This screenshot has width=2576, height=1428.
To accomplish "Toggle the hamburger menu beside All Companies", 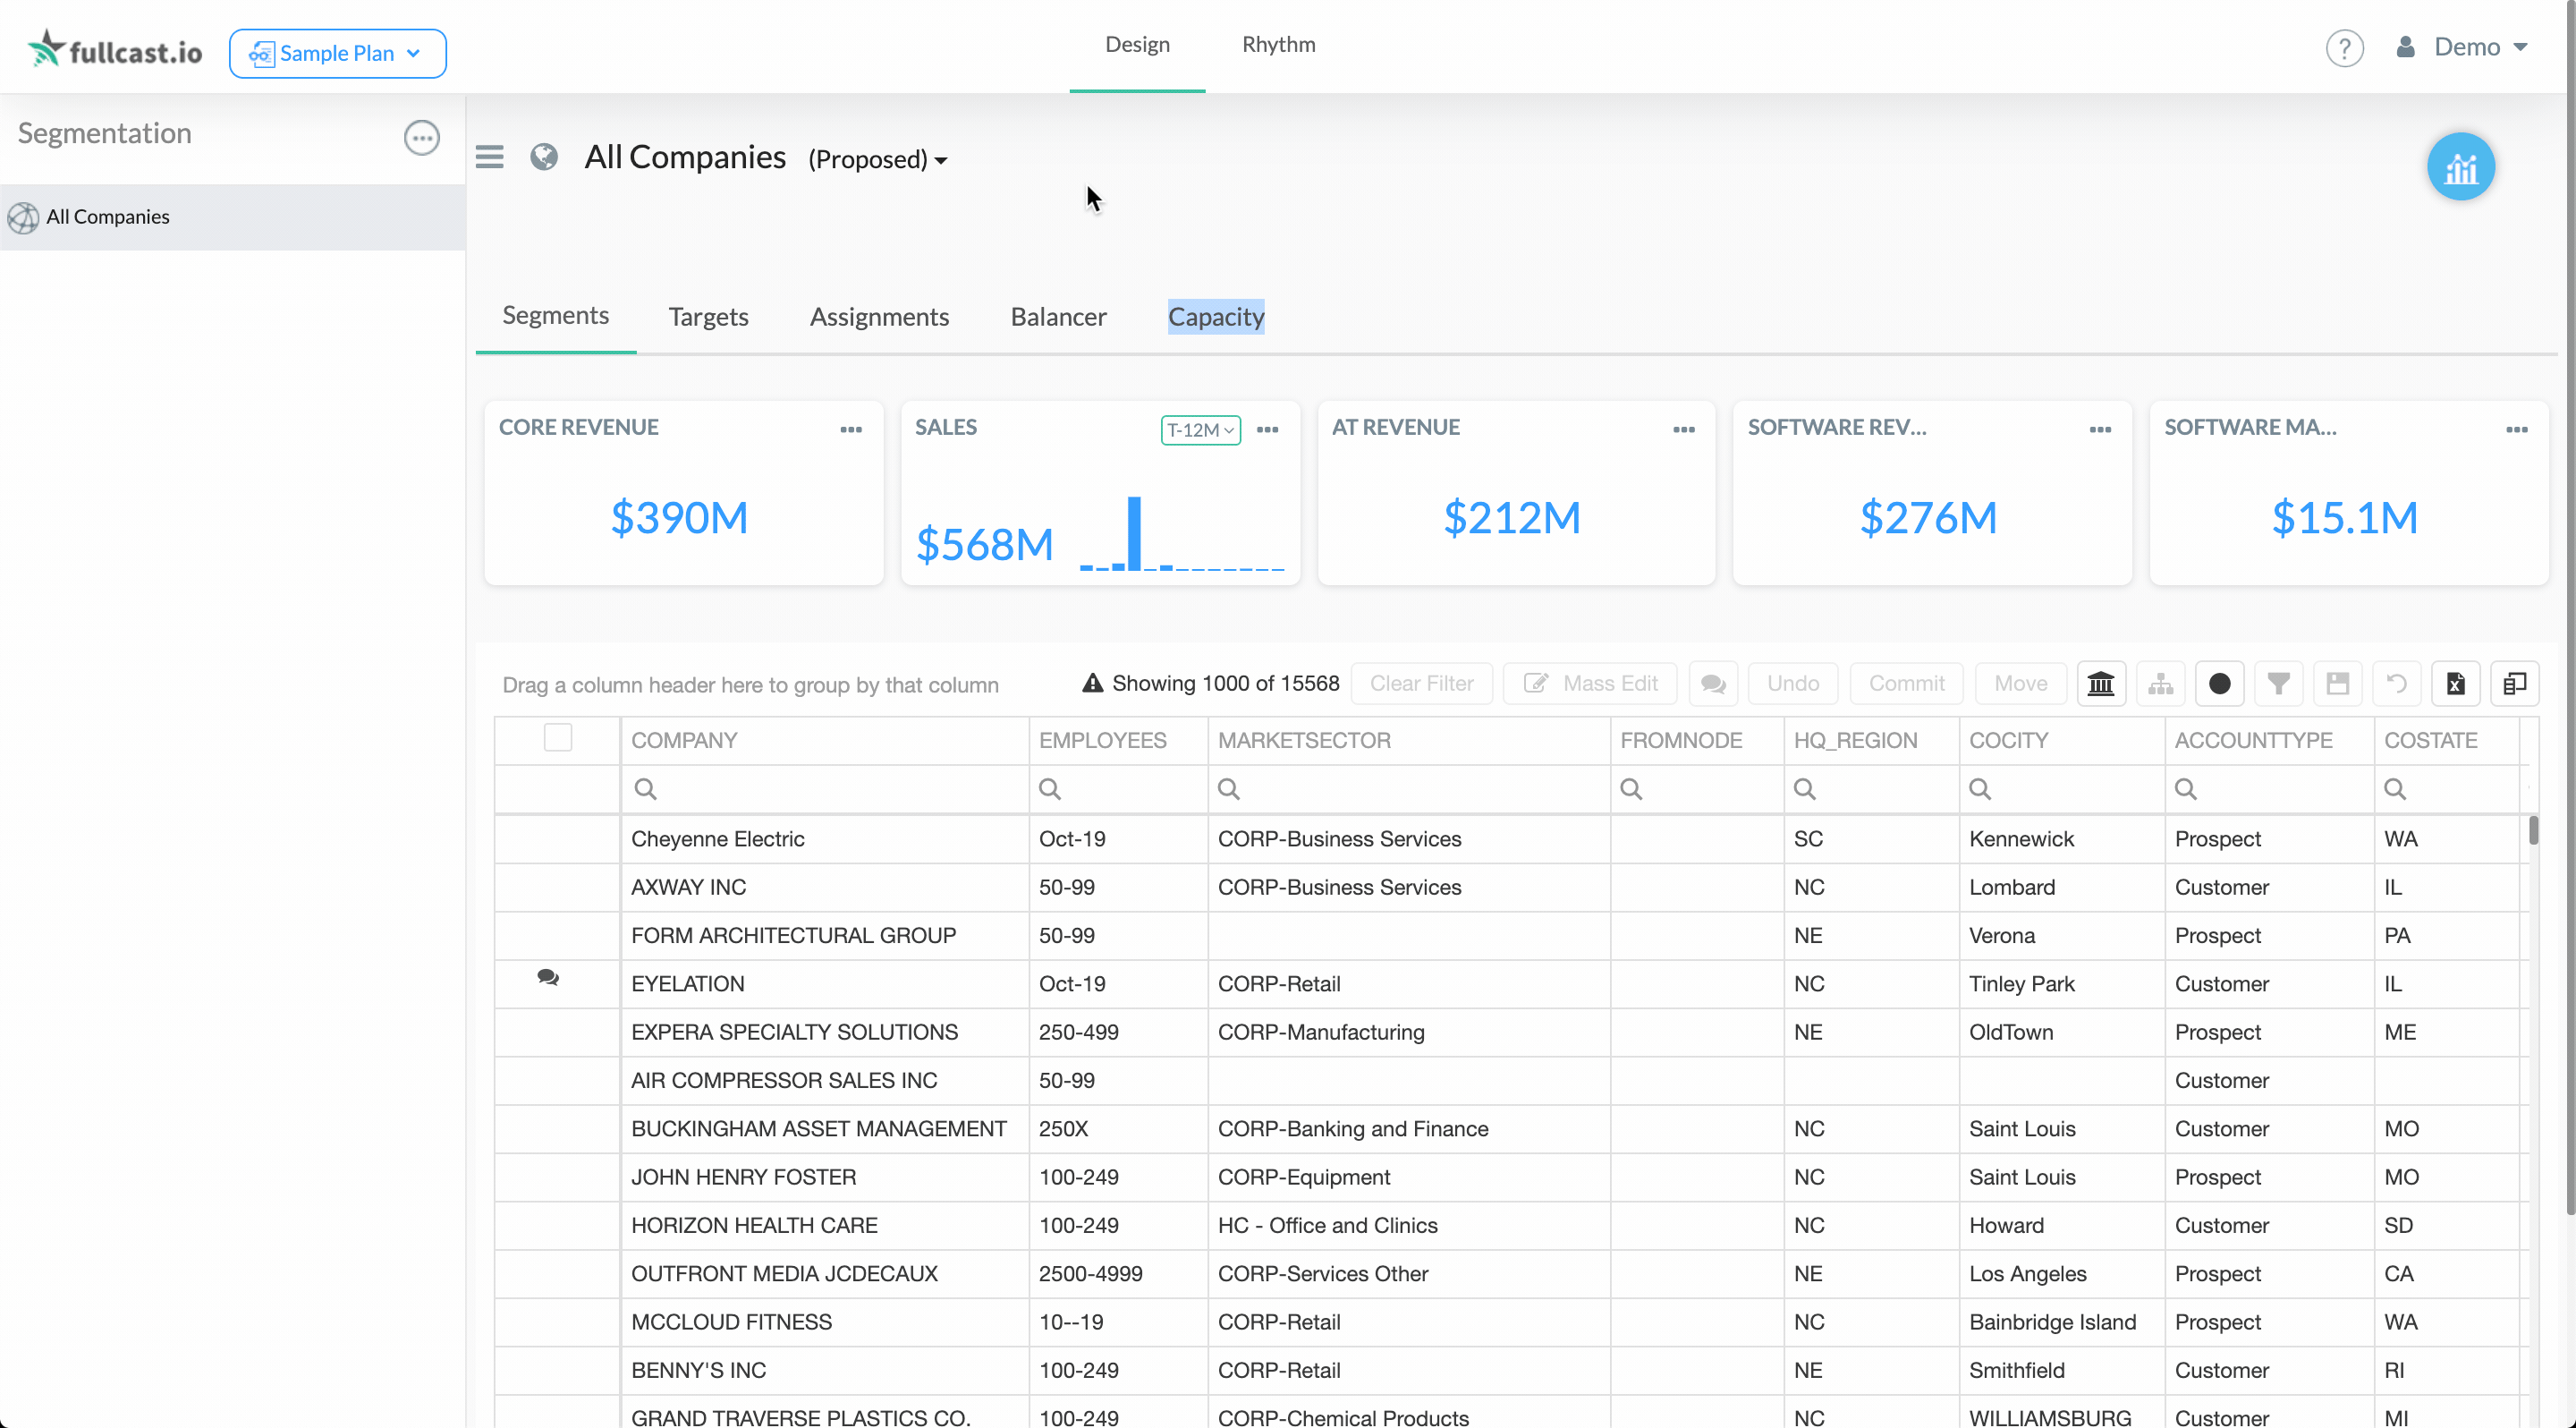I will point(489,157).
